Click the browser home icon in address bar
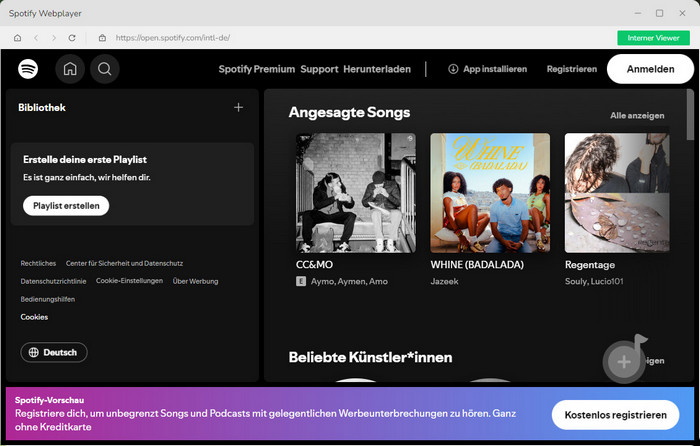Screen dimensions: 700x446 17,38
